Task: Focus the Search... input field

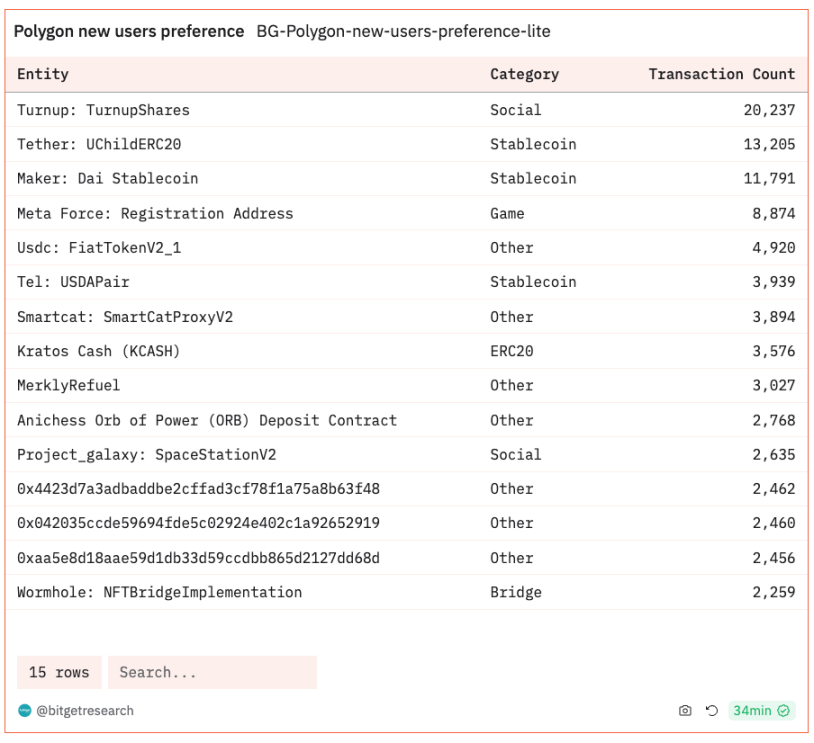Action: point(212,672)
